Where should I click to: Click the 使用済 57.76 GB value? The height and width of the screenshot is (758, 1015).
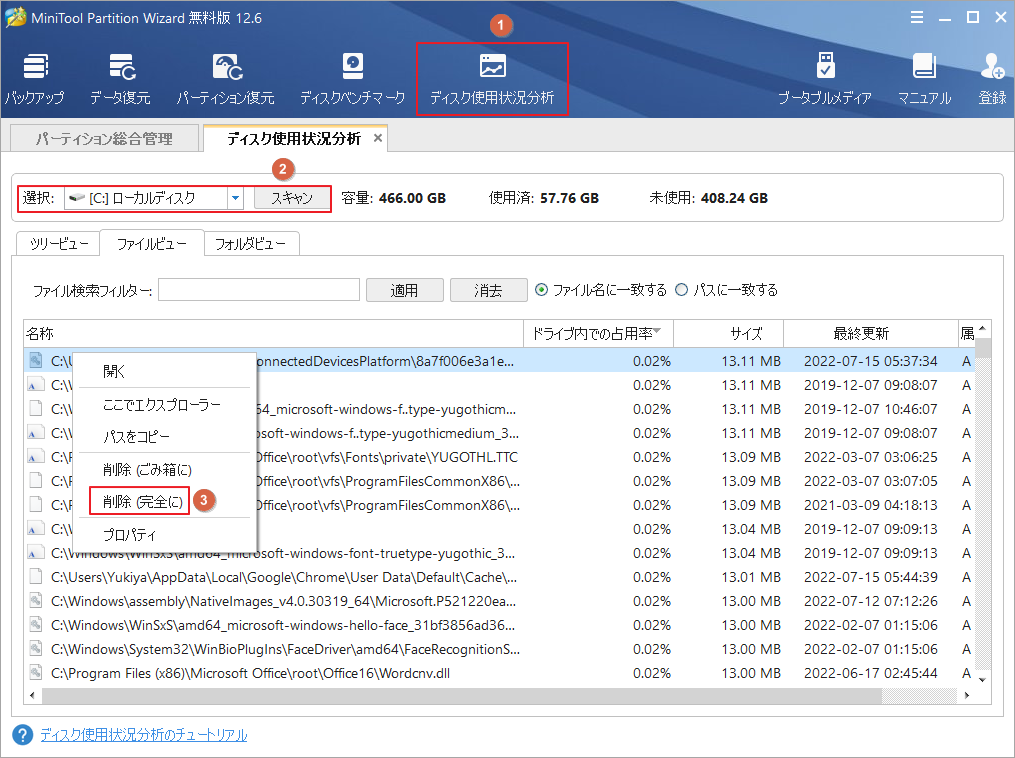click(570, 198)
